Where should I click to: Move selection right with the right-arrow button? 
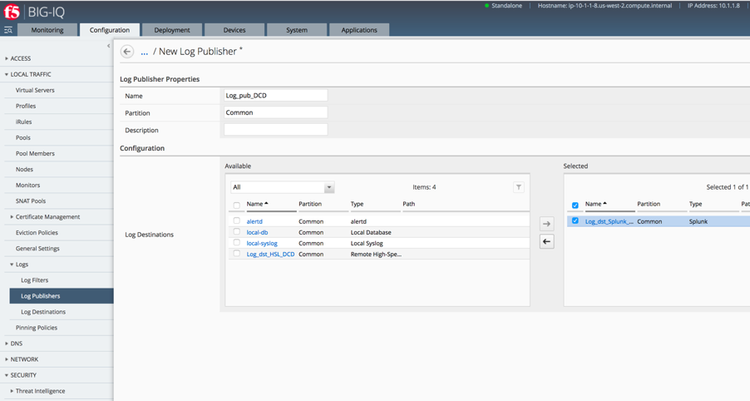coord(546,223)
